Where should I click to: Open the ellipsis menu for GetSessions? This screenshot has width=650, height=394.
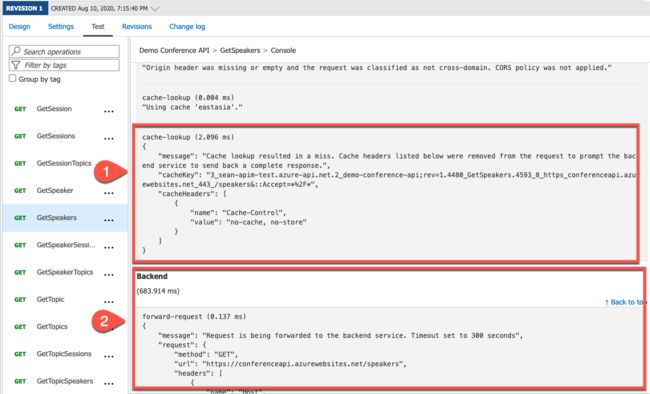[109, 139]
